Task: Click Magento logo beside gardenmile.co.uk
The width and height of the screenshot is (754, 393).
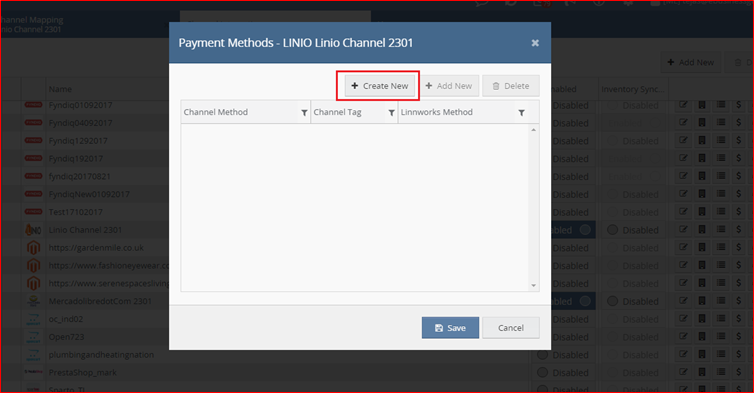Action: (33, 248)
